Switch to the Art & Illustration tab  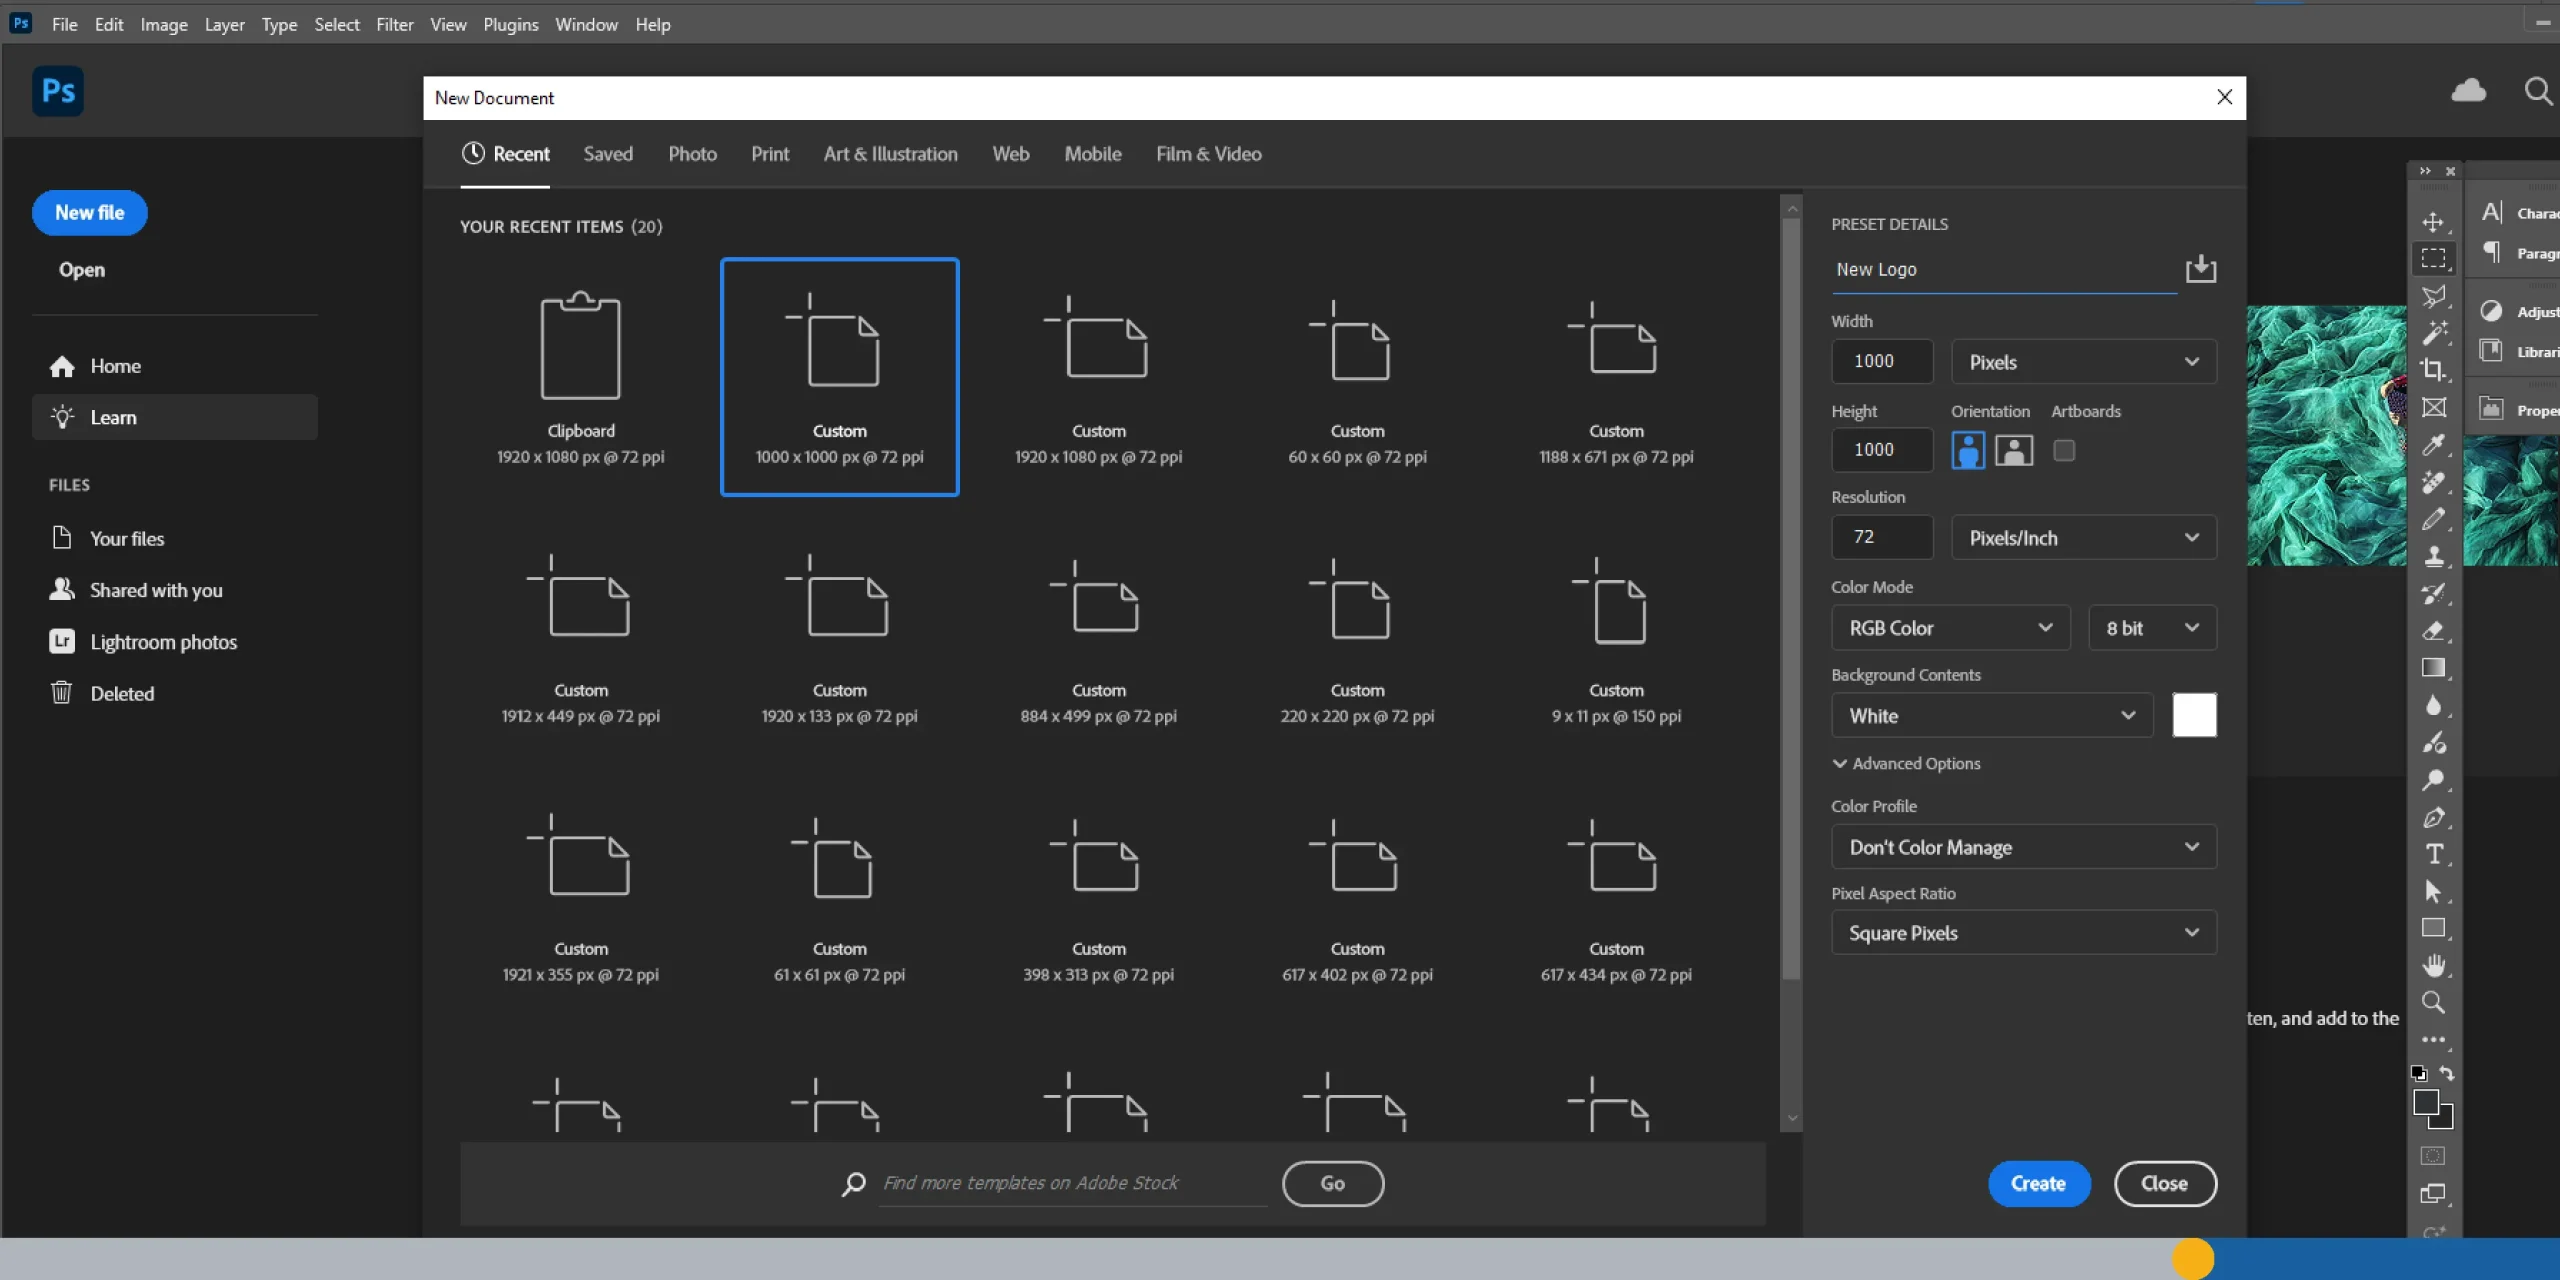pyautogui.click(x=890, y=154)
